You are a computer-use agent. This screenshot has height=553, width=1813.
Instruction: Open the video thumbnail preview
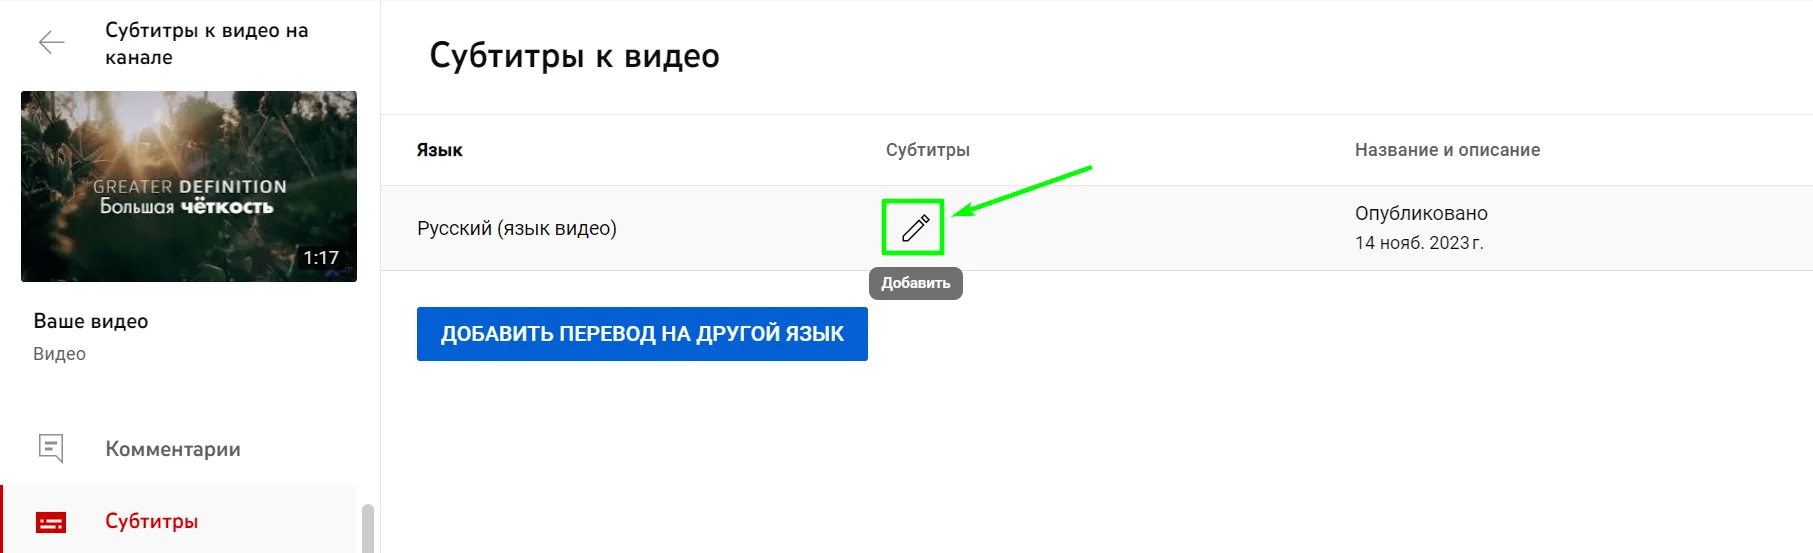click(188, 186)
